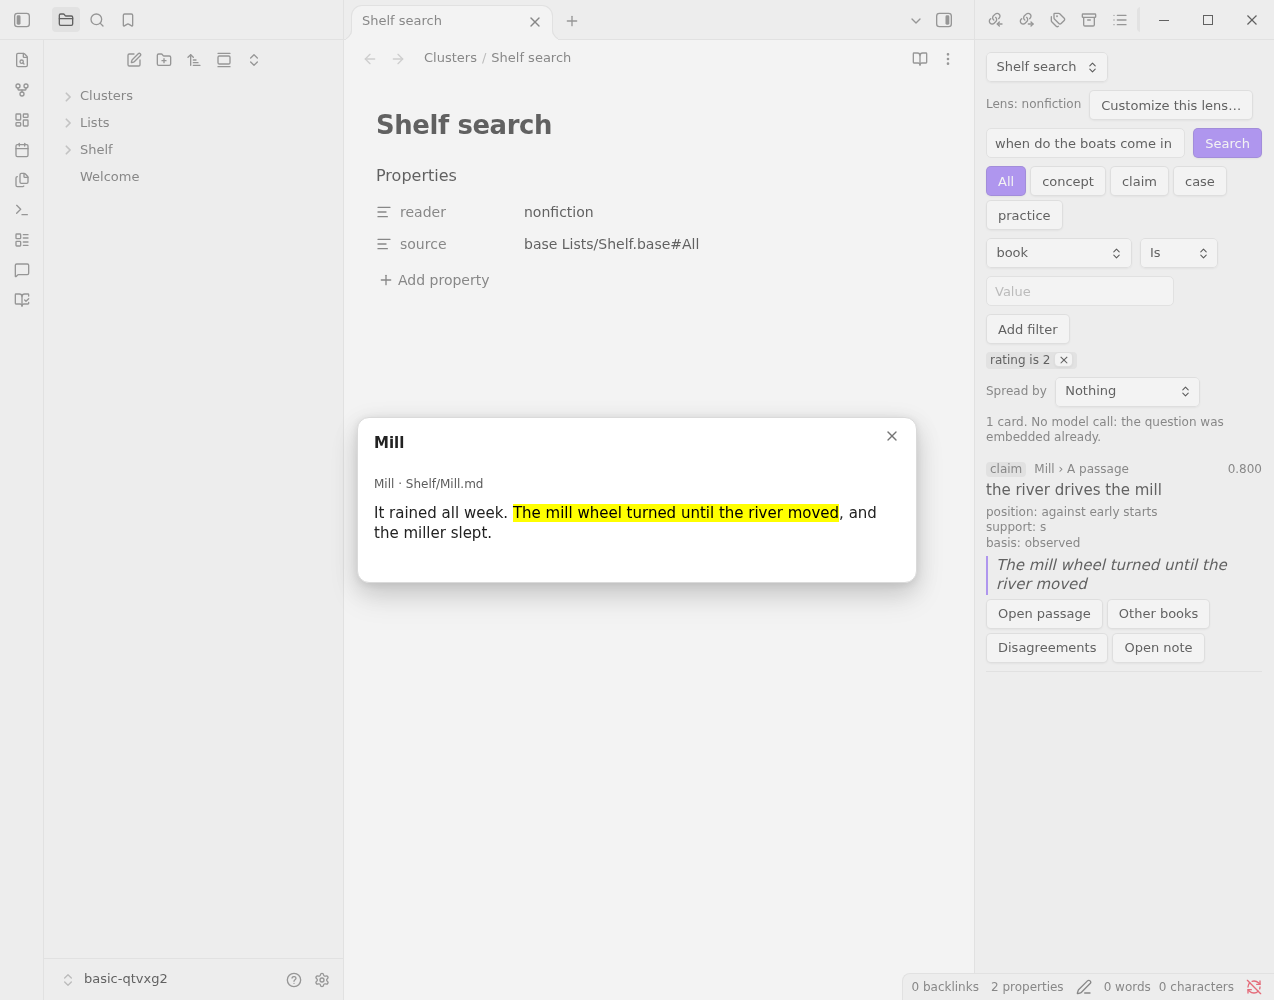This screenshot has height=1000, width=1274.
Task: Create a new note in file explorer
Action: (134, 60)
